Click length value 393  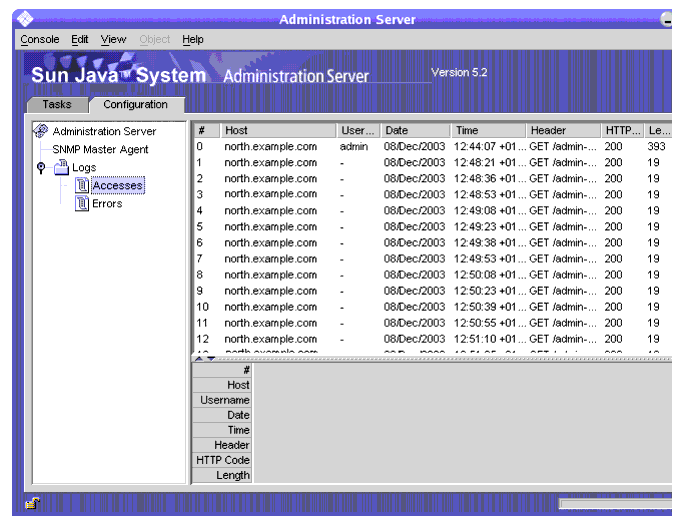[656, 146]
